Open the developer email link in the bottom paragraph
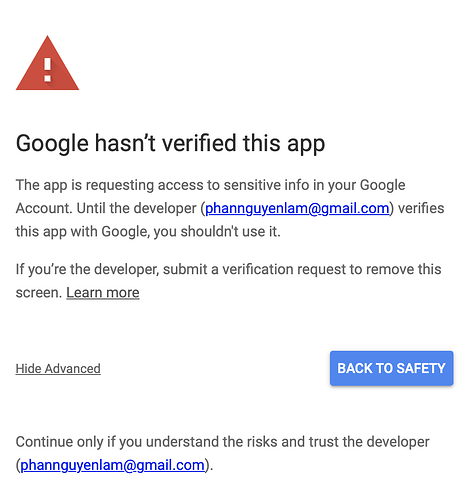 pos(112,465)
